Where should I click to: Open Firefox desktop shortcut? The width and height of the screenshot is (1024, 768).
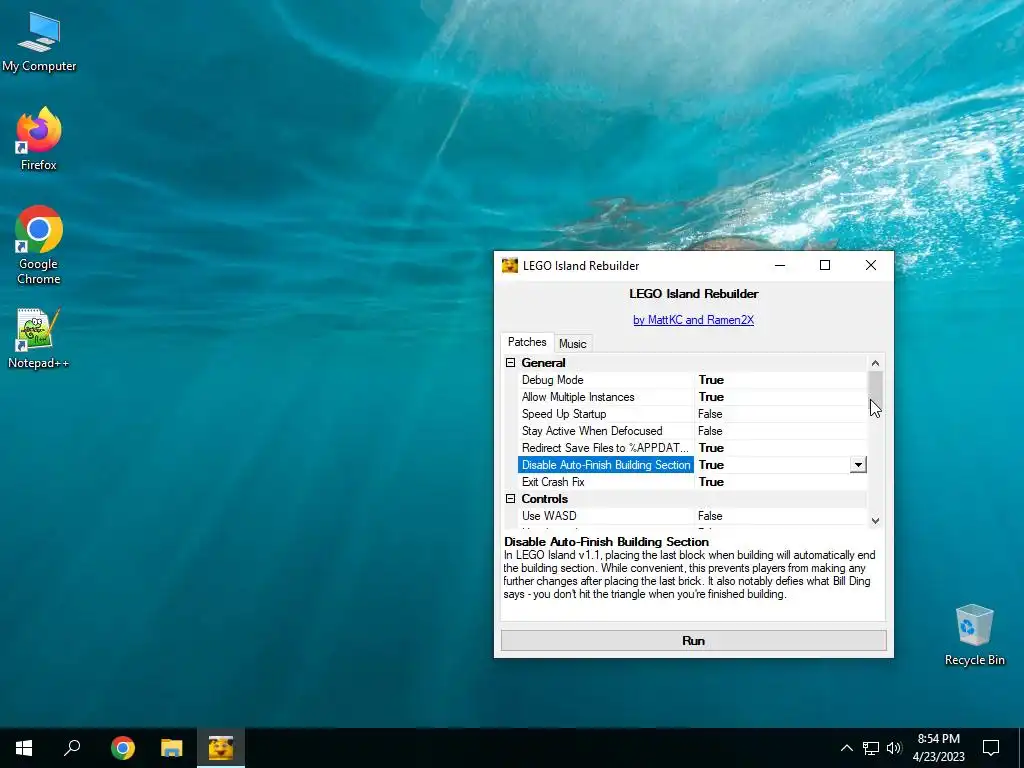39,139
